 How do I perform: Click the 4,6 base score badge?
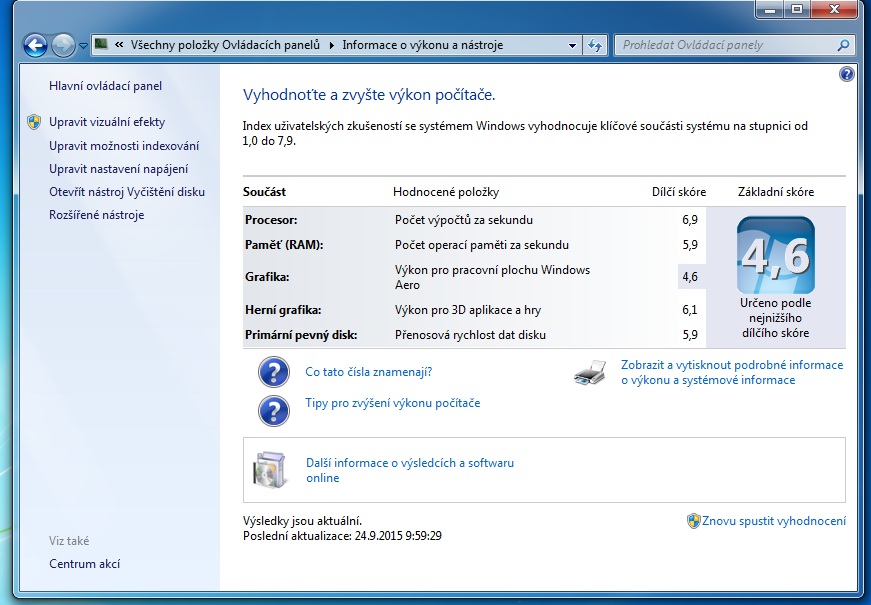(x=775, y=255)
